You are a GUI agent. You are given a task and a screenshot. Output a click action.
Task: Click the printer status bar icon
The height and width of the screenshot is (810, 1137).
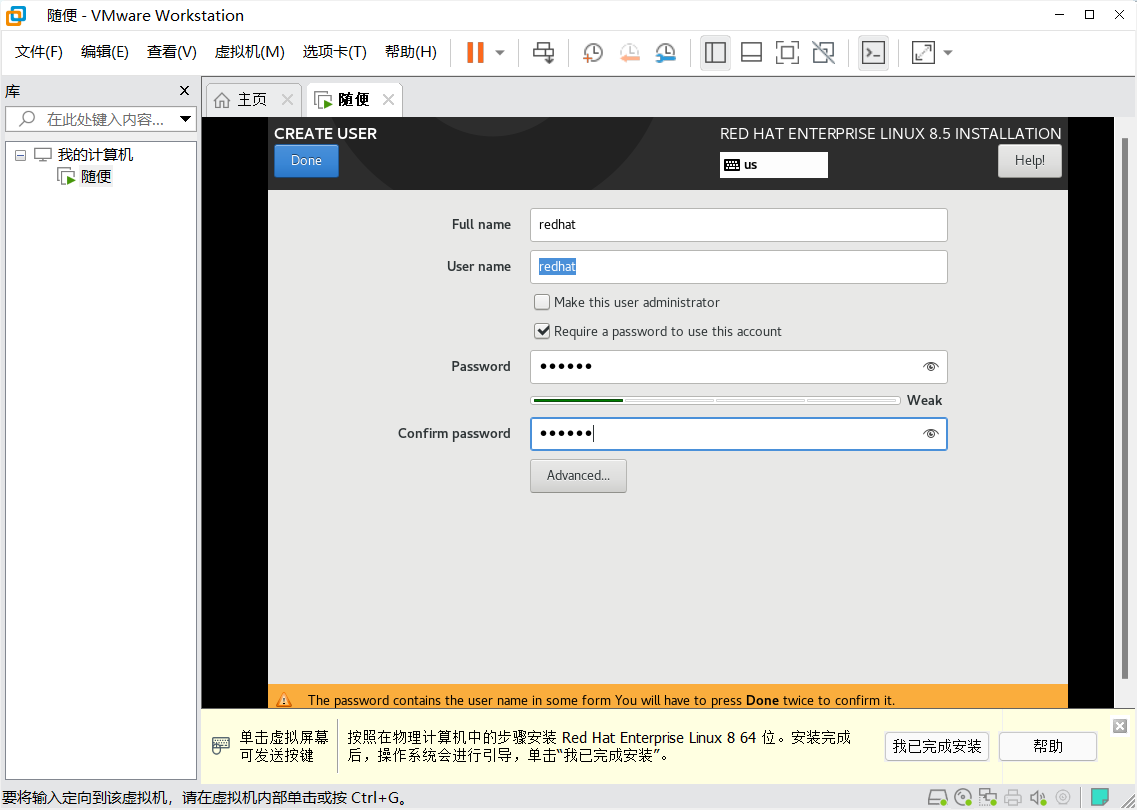[1012, 798]
